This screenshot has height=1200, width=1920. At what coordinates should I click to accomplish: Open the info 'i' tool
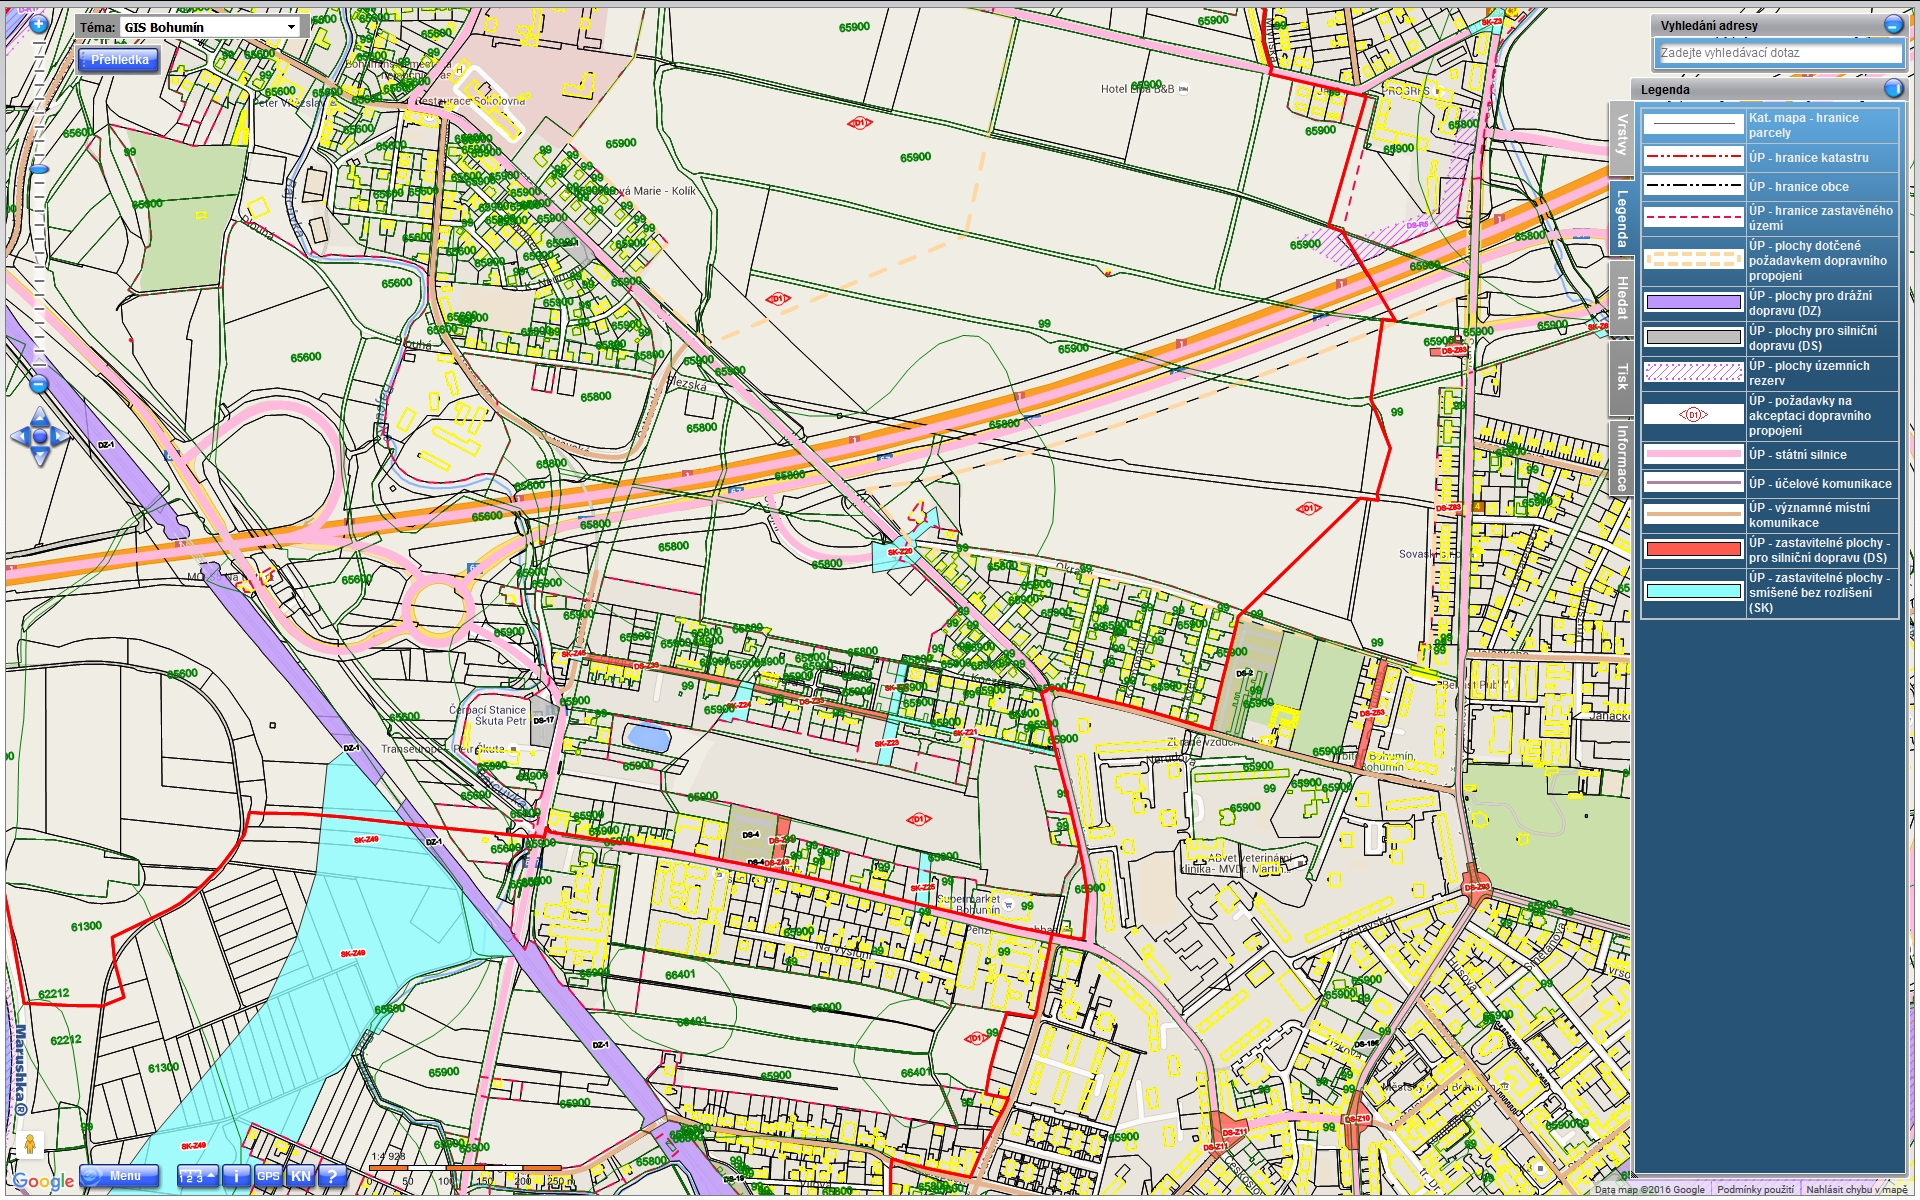pos(236,1177)
